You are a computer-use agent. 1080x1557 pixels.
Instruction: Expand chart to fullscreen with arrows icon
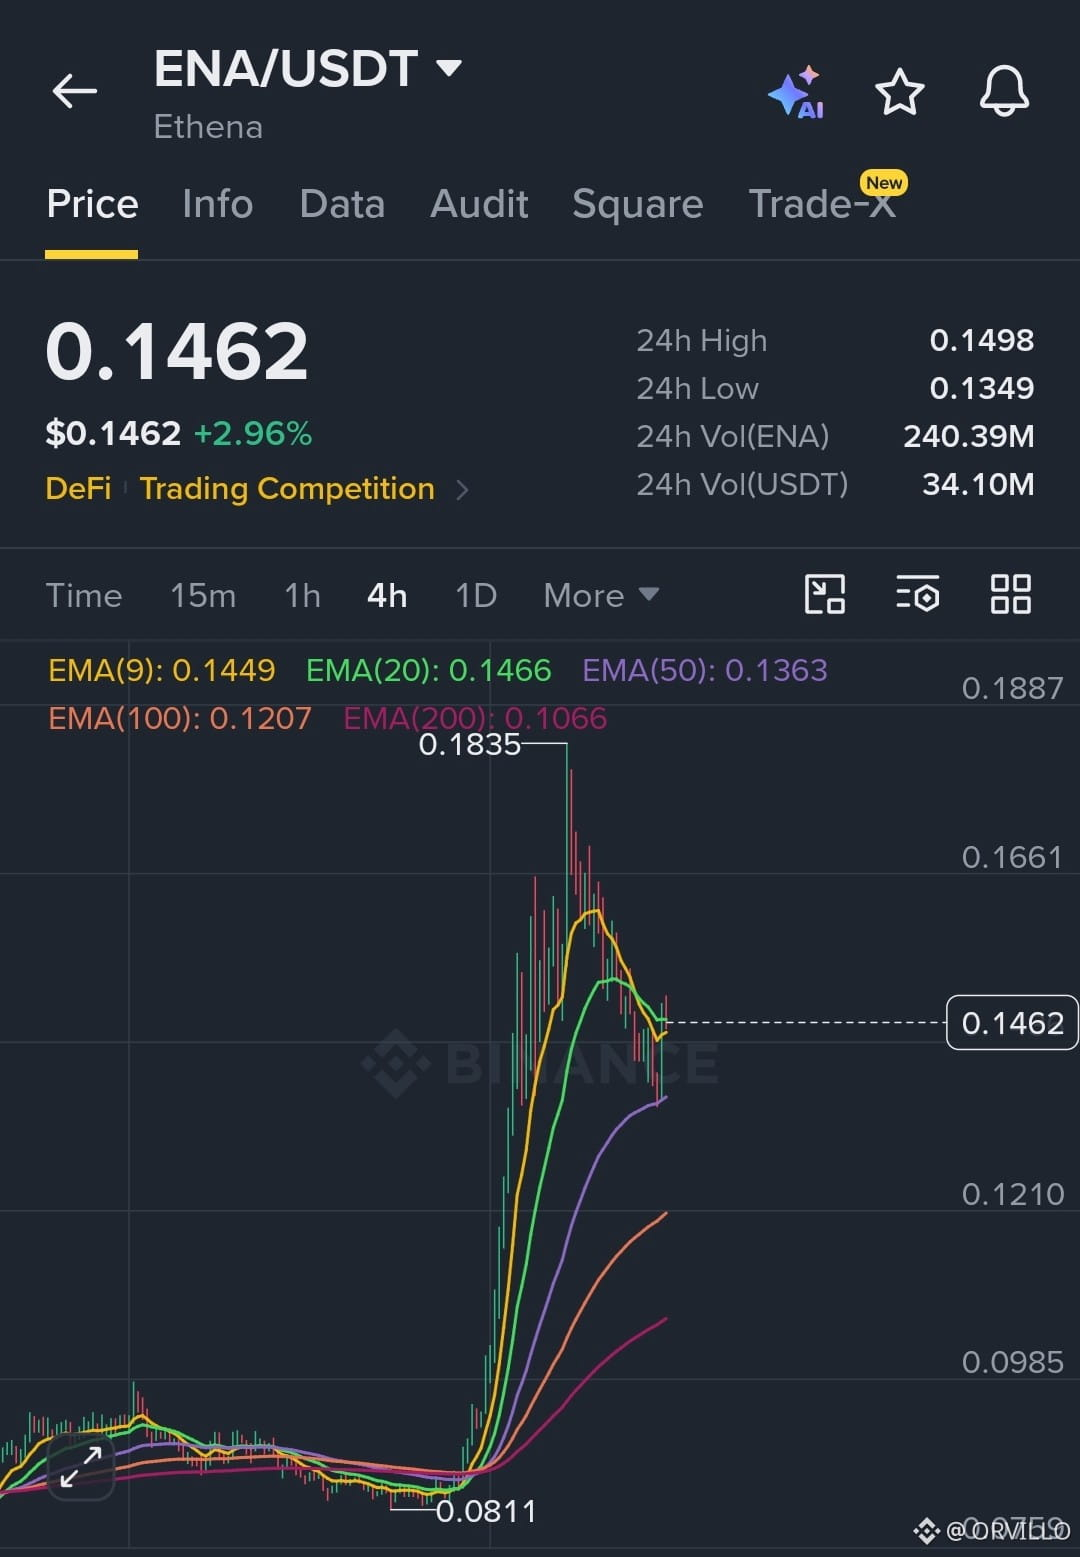point(81,1466)
